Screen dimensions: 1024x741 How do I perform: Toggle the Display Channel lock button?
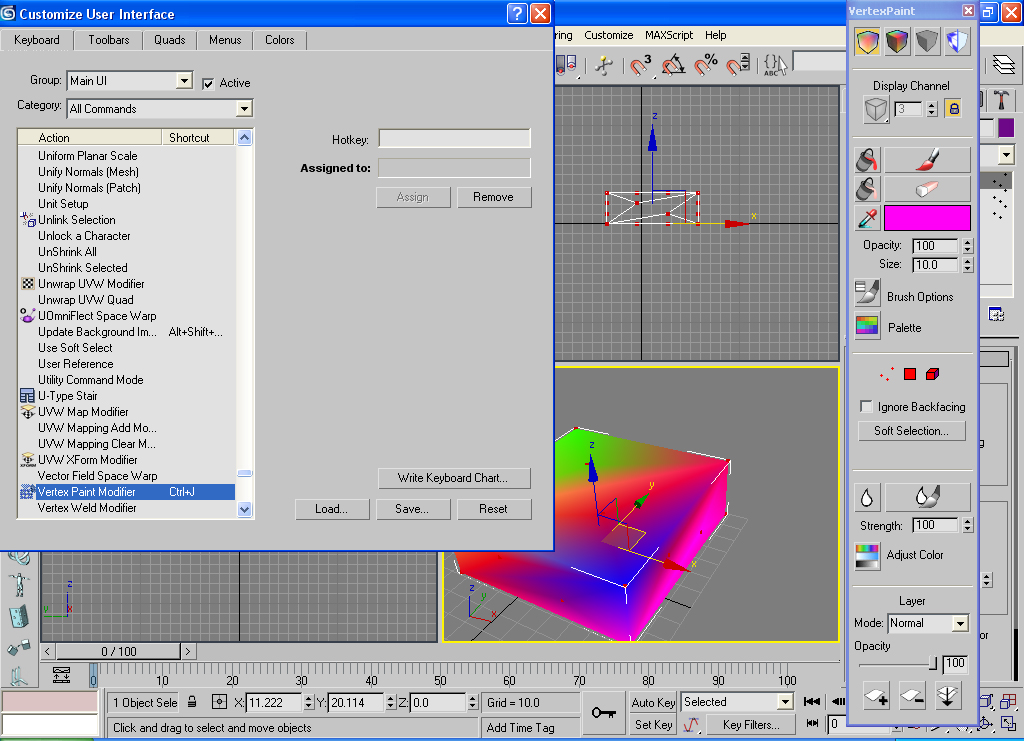pos(953,109)
